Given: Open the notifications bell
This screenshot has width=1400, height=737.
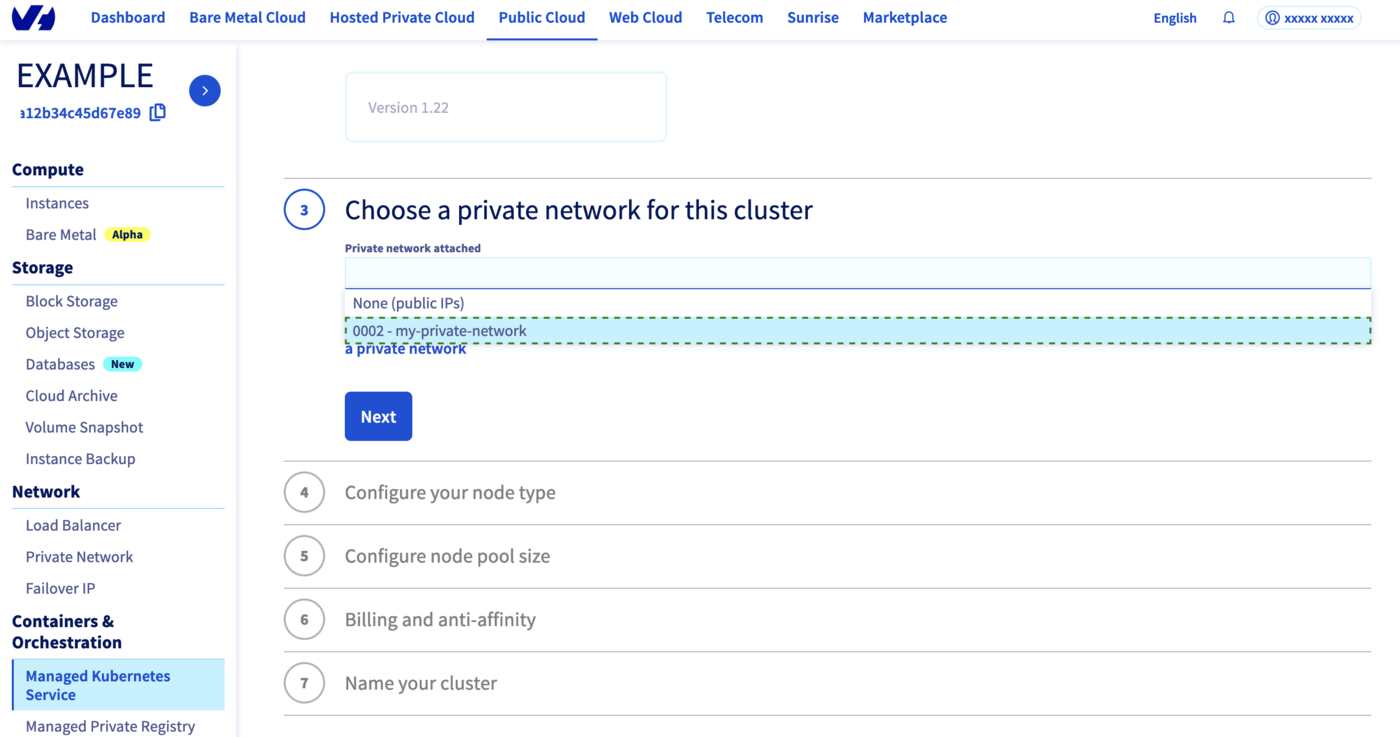Looking at the screenshot, I should pos(1228,17).
